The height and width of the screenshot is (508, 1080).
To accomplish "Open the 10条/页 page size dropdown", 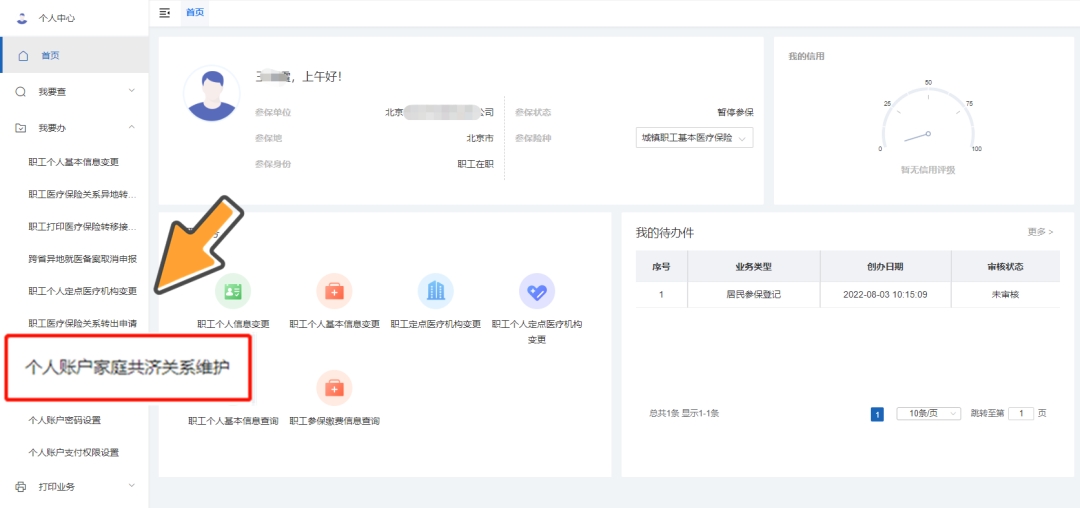I will 928,413.
